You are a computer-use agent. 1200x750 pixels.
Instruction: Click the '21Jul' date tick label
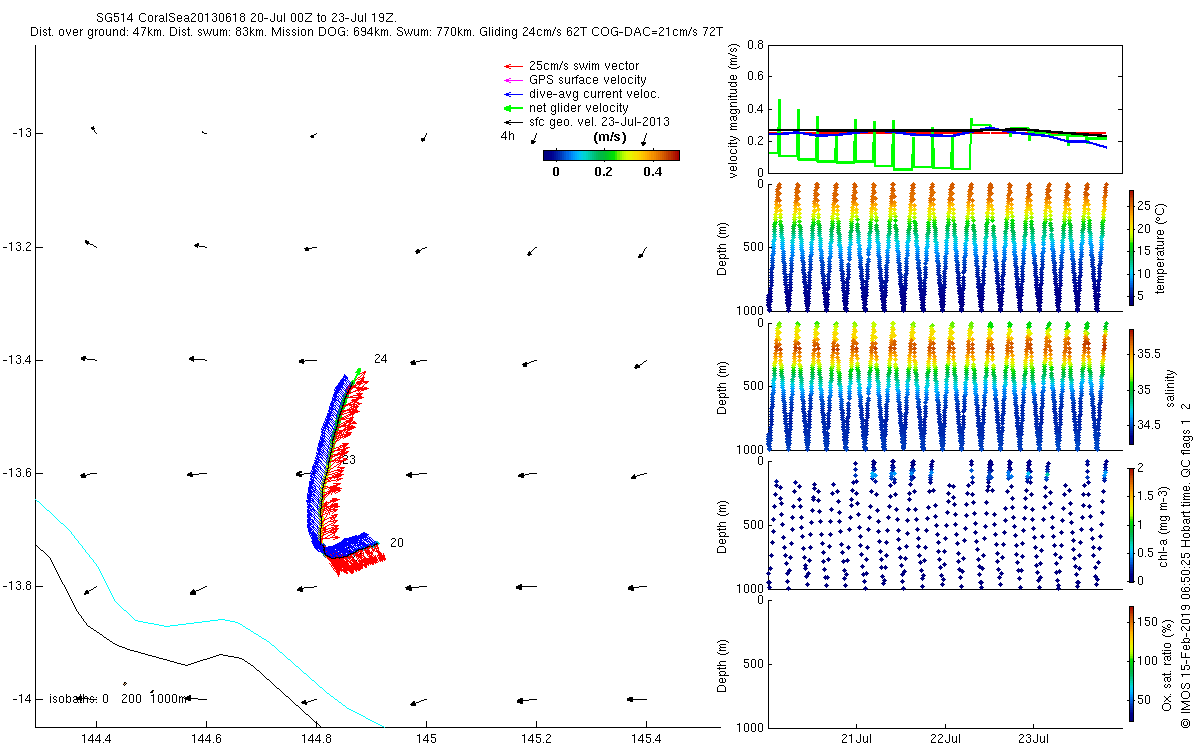pos(858,740)
